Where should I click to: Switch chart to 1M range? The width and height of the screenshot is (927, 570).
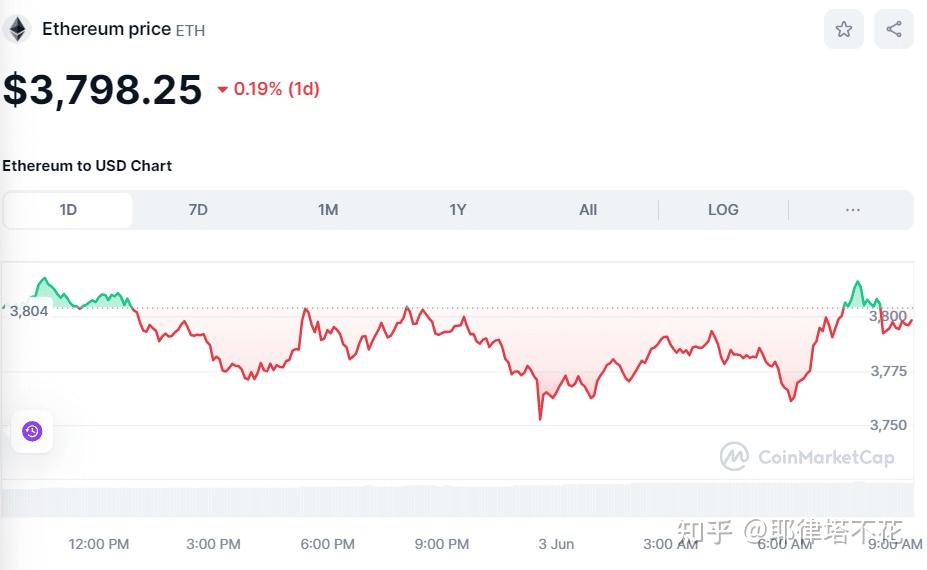(x=328, y=210)
